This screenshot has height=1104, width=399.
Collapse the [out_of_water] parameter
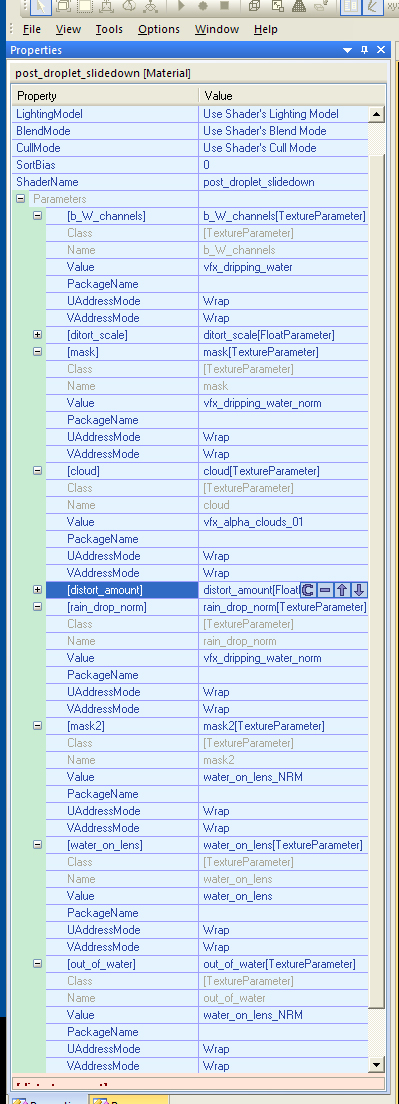point(37,964)
